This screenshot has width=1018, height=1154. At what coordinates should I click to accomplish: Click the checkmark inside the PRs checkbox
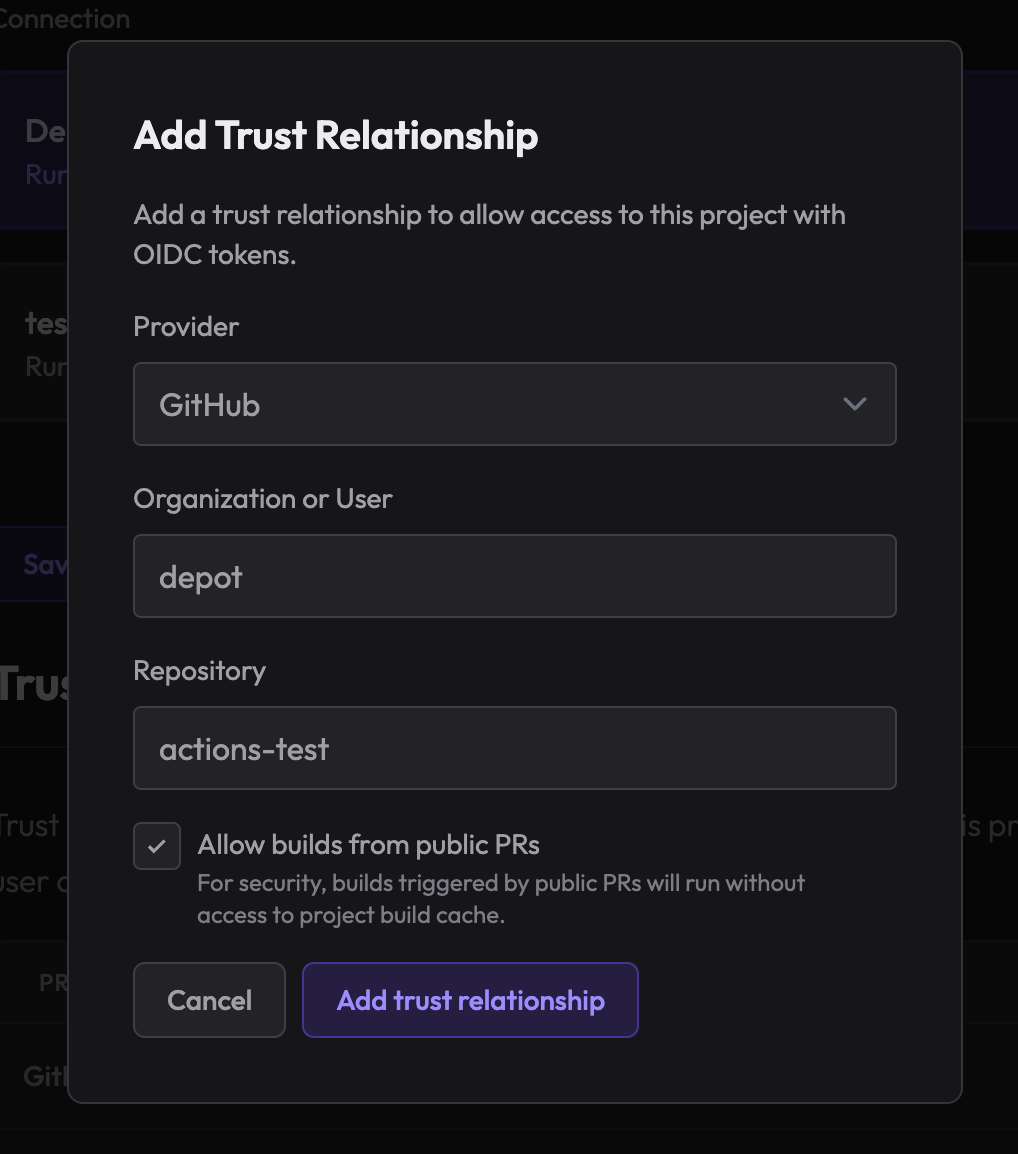pyautogui.click(x=157, y=845)
